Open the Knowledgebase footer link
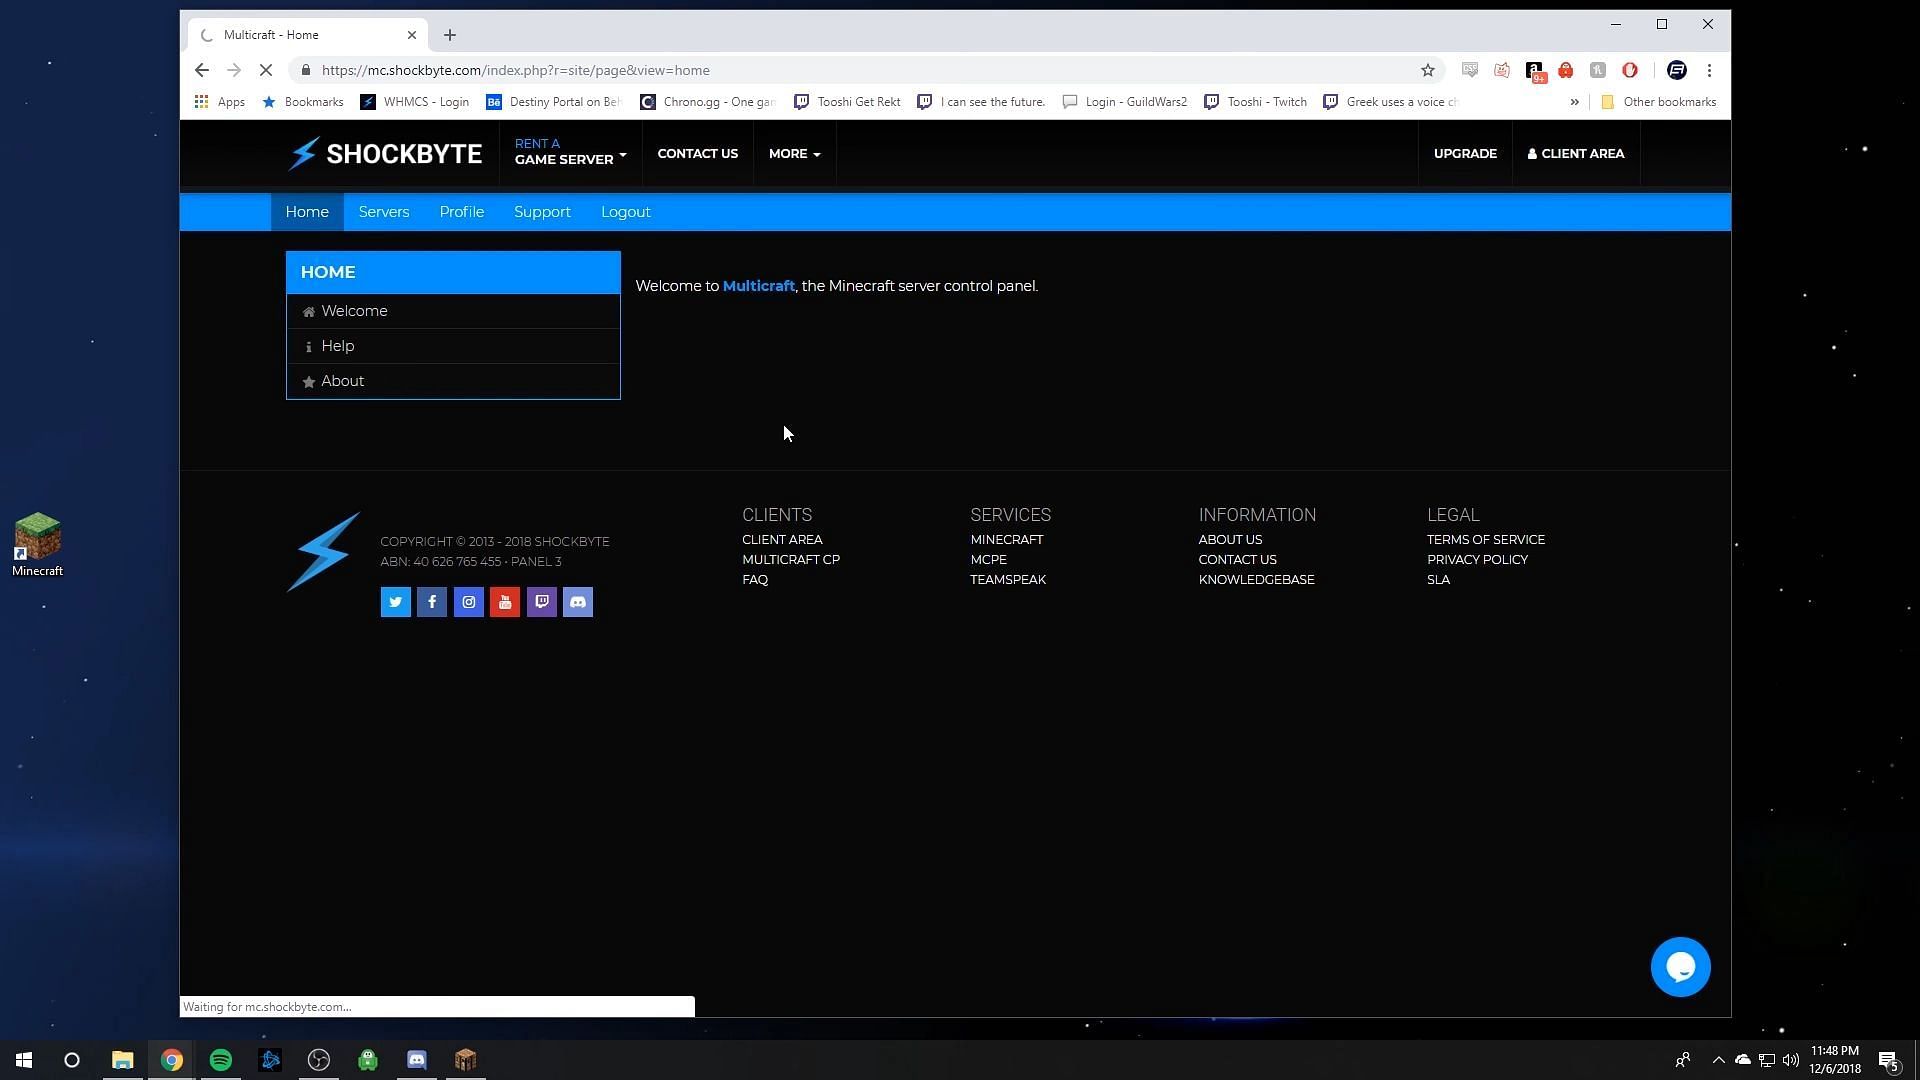 coord(1256,580)
